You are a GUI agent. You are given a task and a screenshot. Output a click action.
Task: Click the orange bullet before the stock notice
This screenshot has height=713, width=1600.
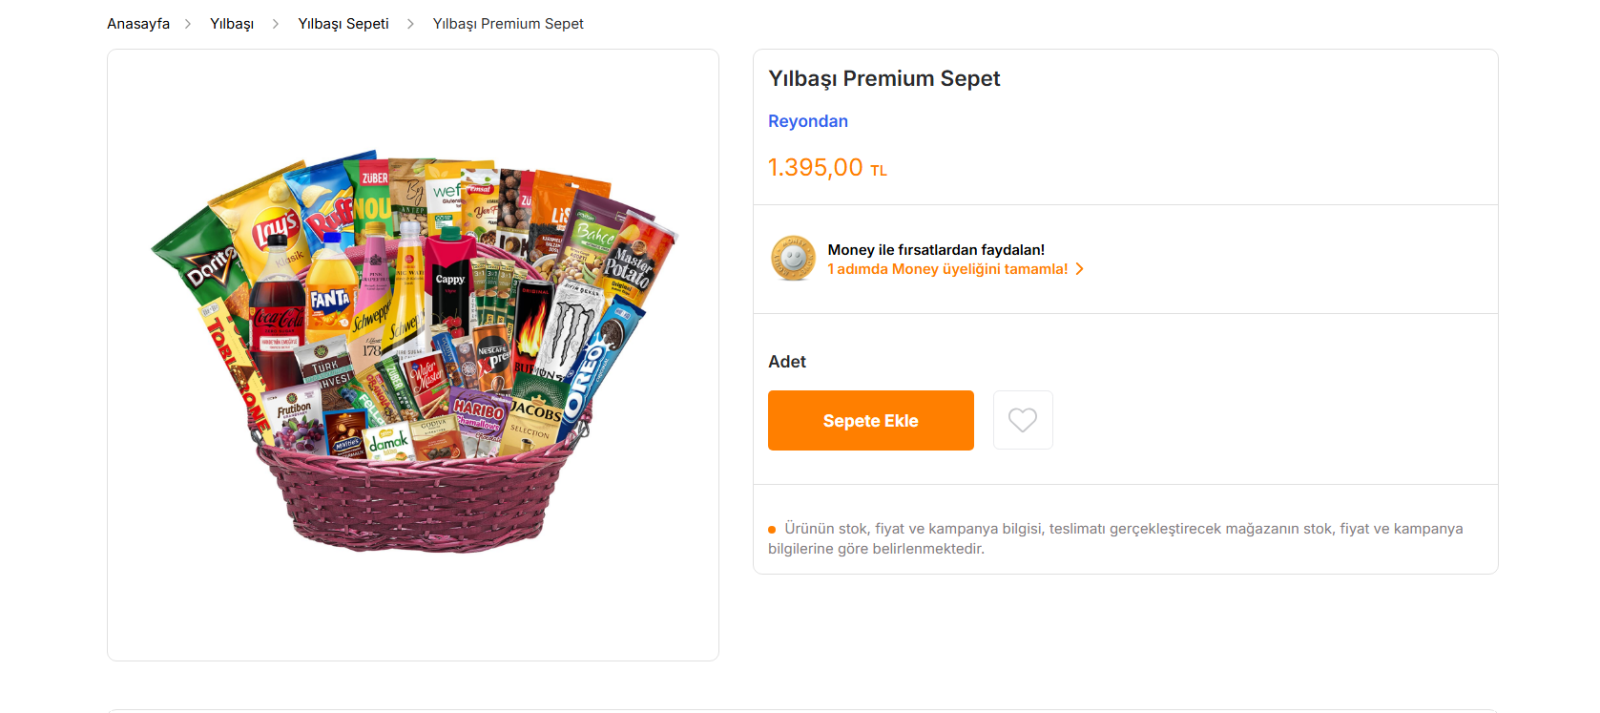click(x=772, y=529)
